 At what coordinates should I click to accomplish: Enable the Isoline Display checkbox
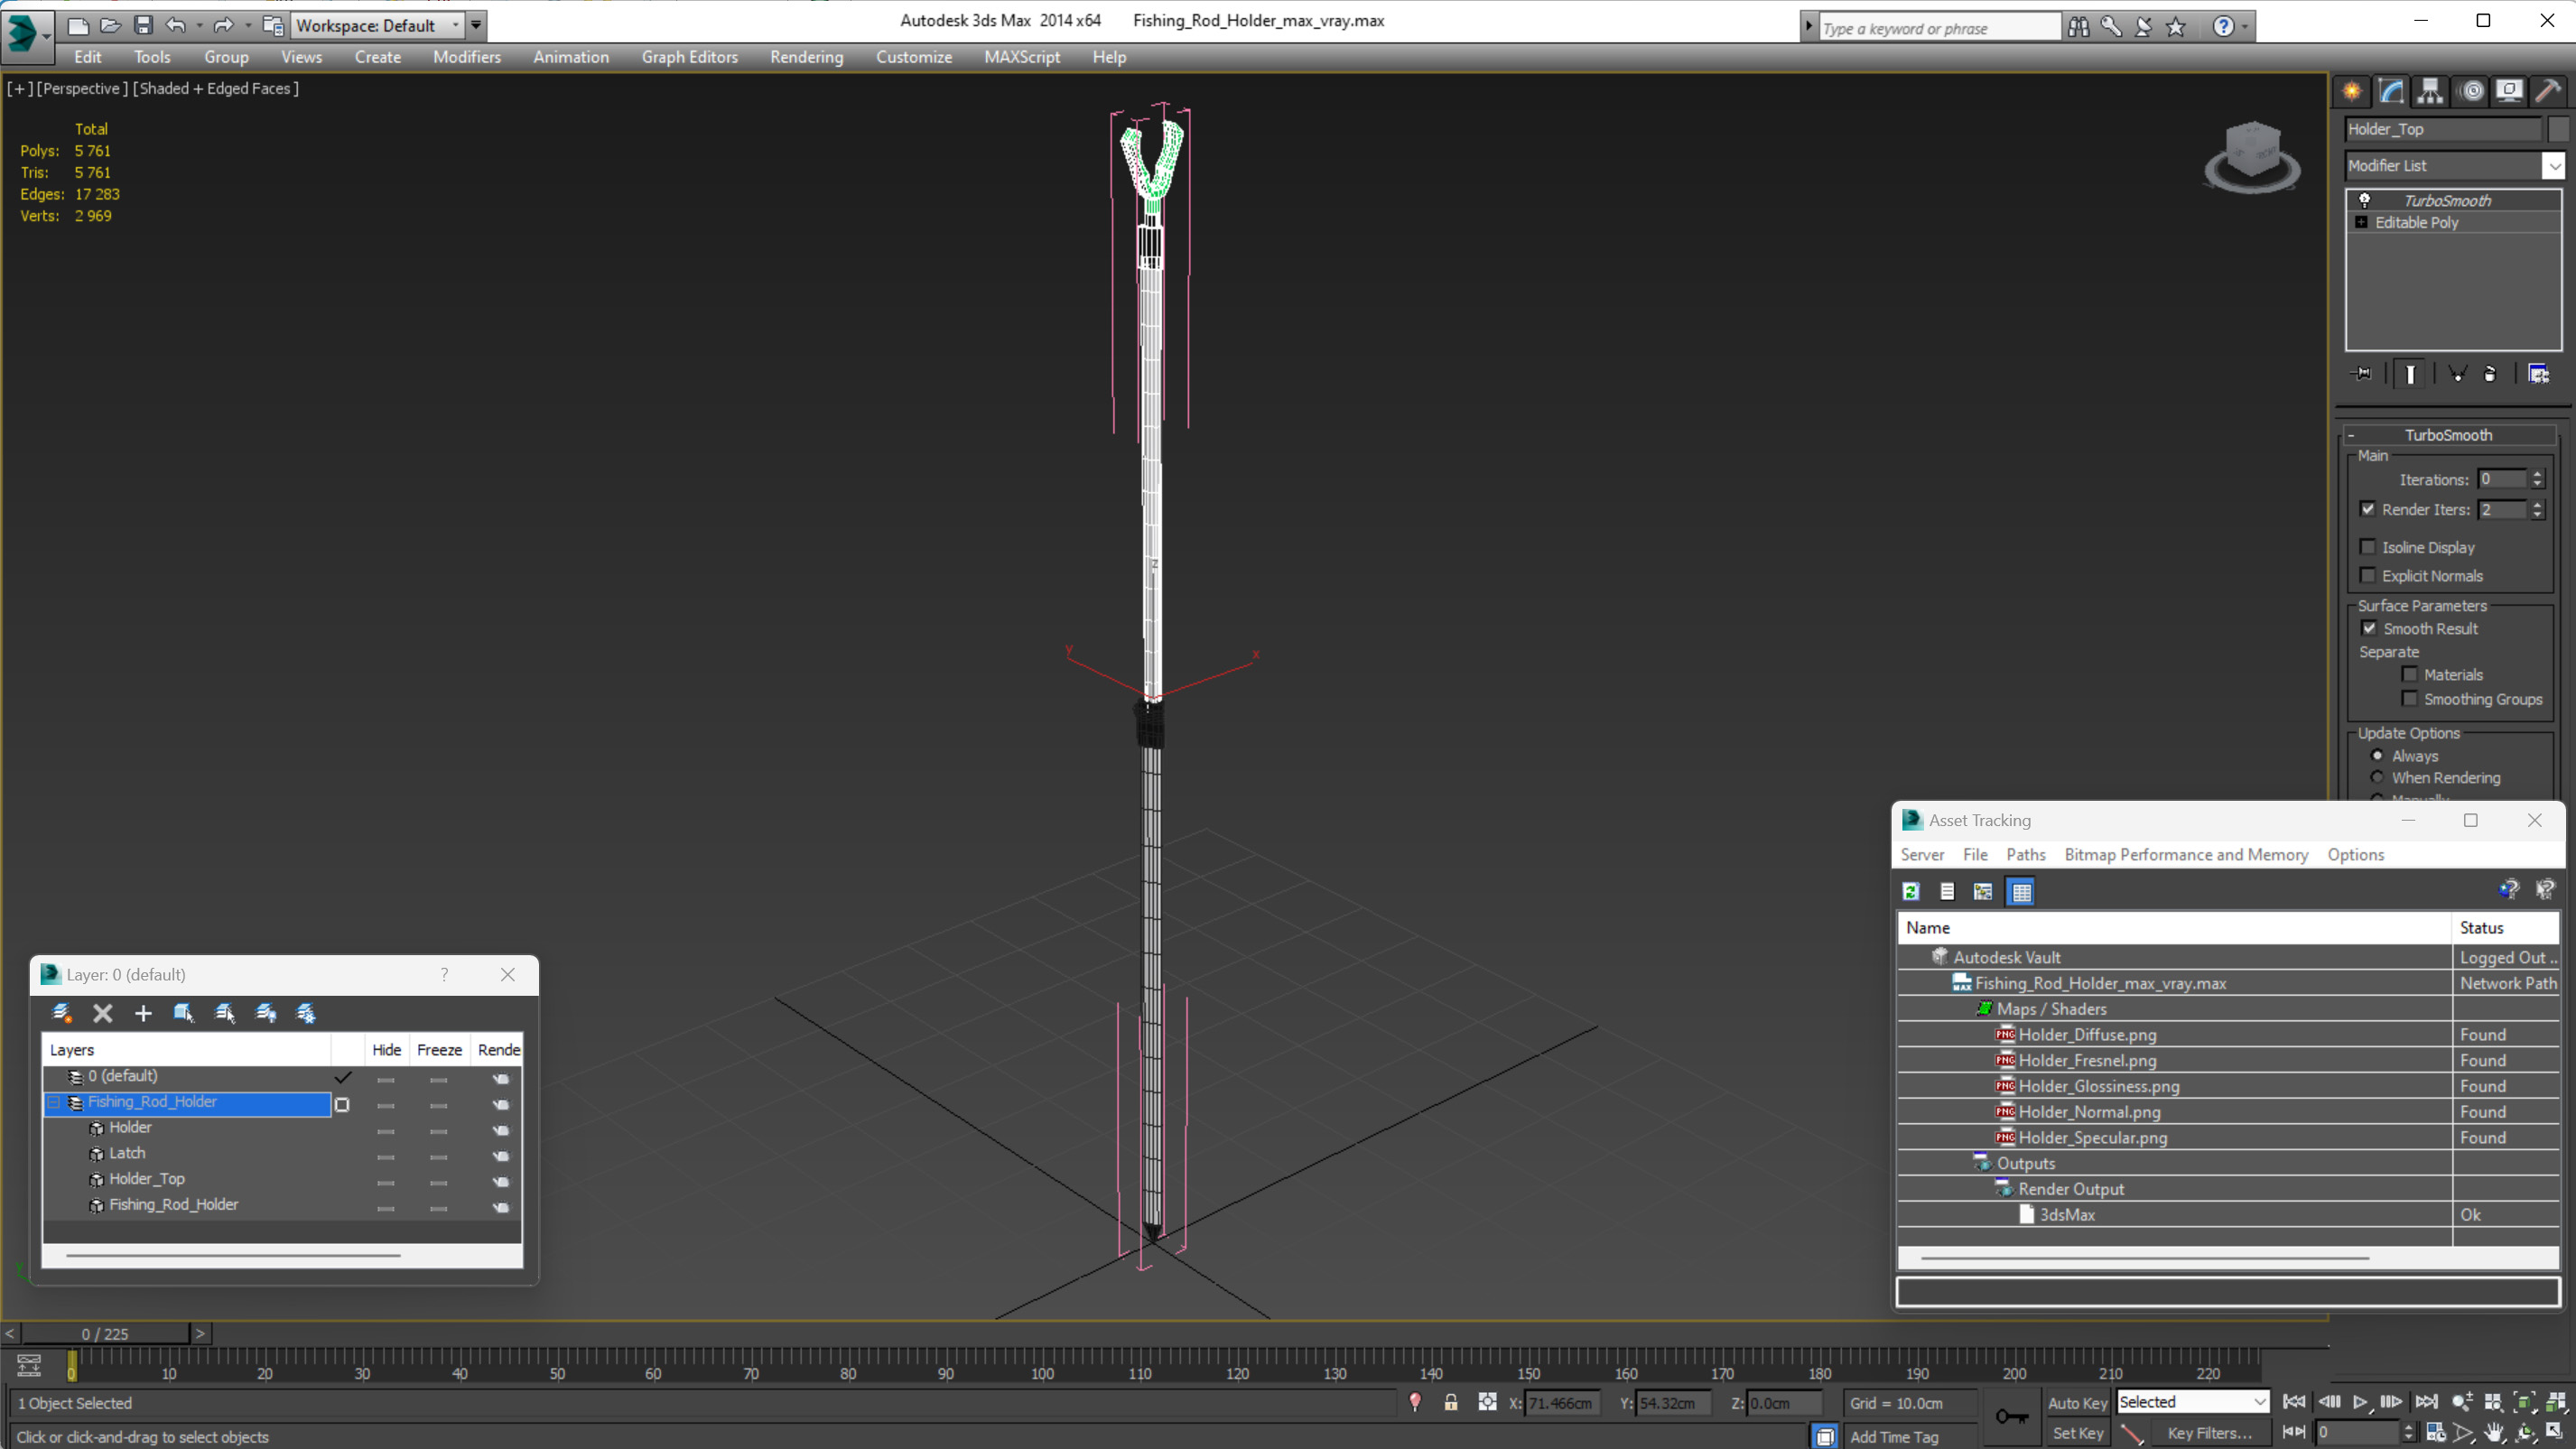click(2368, 547)
